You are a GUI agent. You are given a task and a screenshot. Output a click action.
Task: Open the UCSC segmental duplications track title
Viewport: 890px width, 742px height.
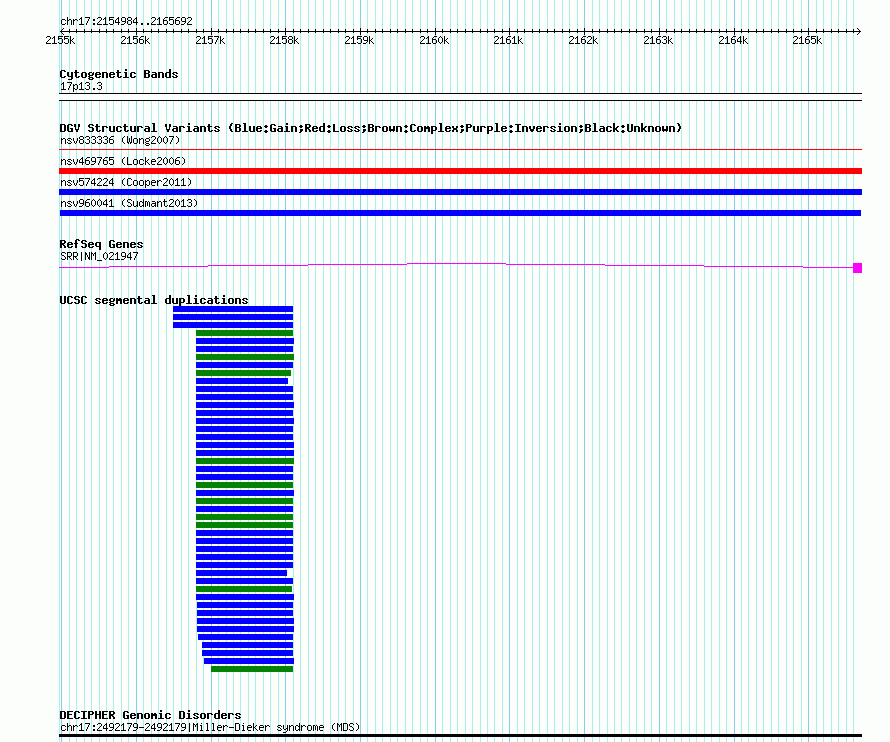(154, 300)
